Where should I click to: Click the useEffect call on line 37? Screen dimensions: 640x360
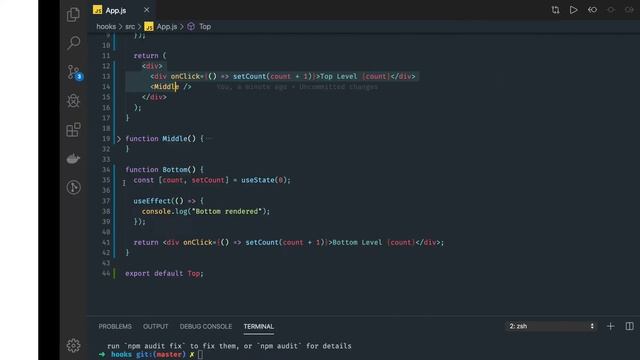[x=168, y=201]
